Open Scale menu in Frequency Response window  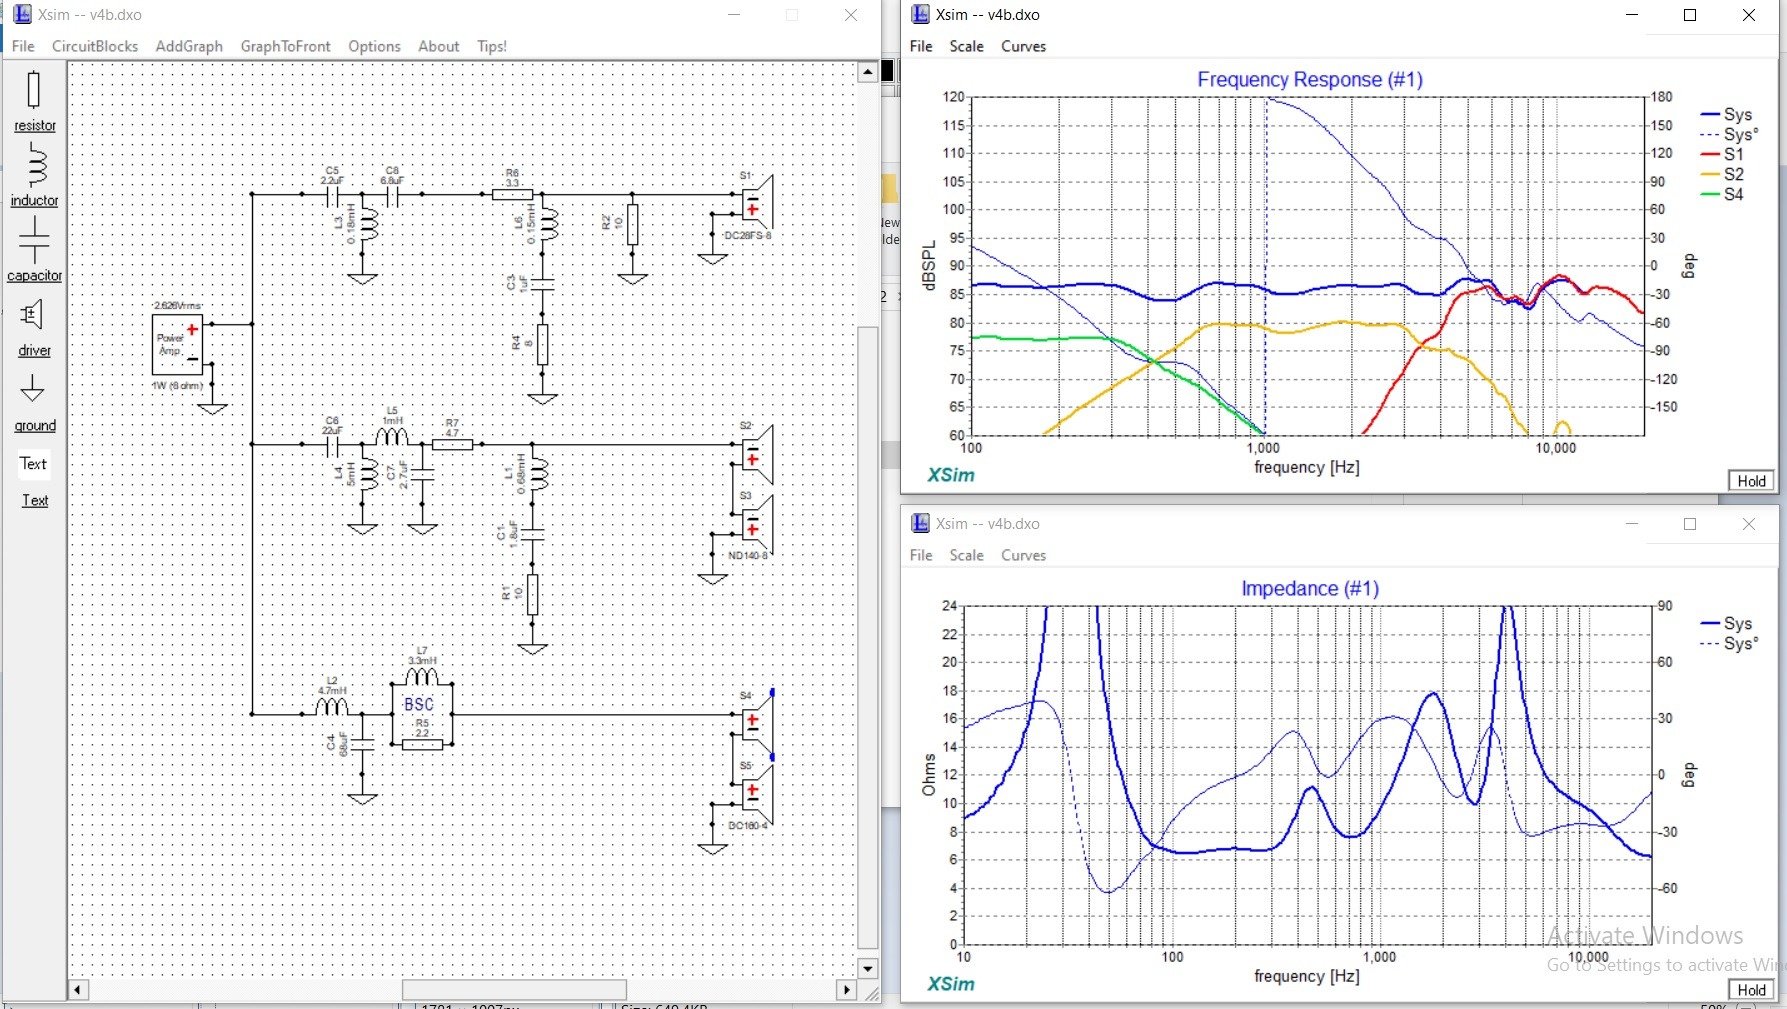[x=966, y=46]
